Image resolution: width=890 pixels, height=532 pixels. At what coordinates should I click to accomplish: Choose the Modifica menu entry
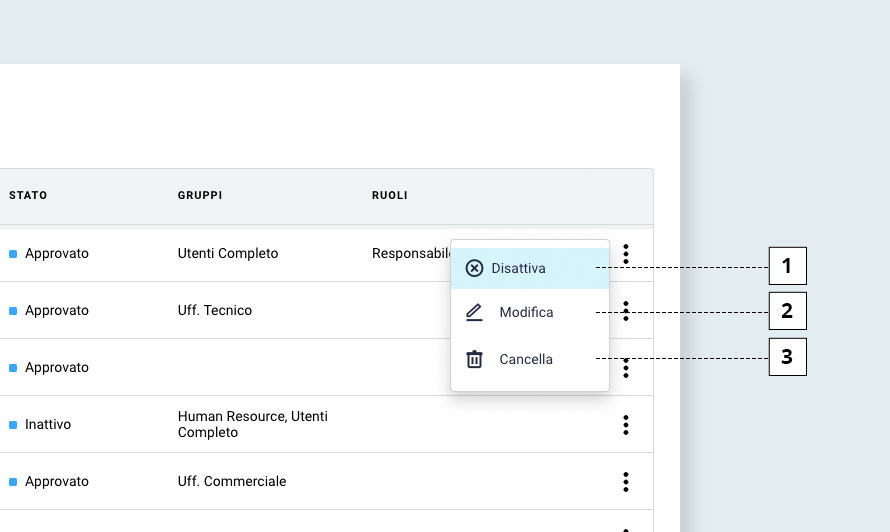pyautogui.click(x=526, y=313)
